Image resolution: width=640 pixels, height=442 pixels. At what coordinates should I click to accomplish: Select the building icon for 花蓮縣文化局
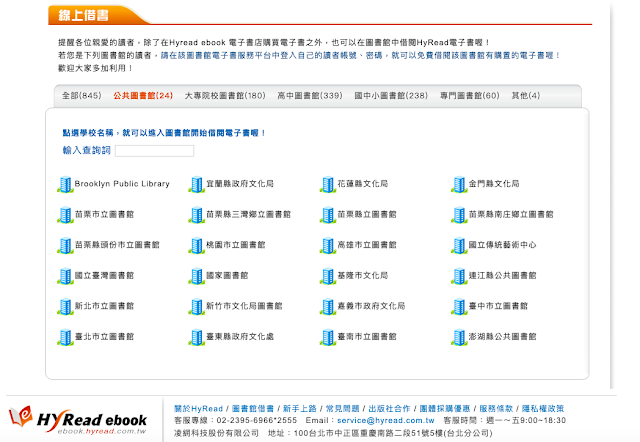328,184
